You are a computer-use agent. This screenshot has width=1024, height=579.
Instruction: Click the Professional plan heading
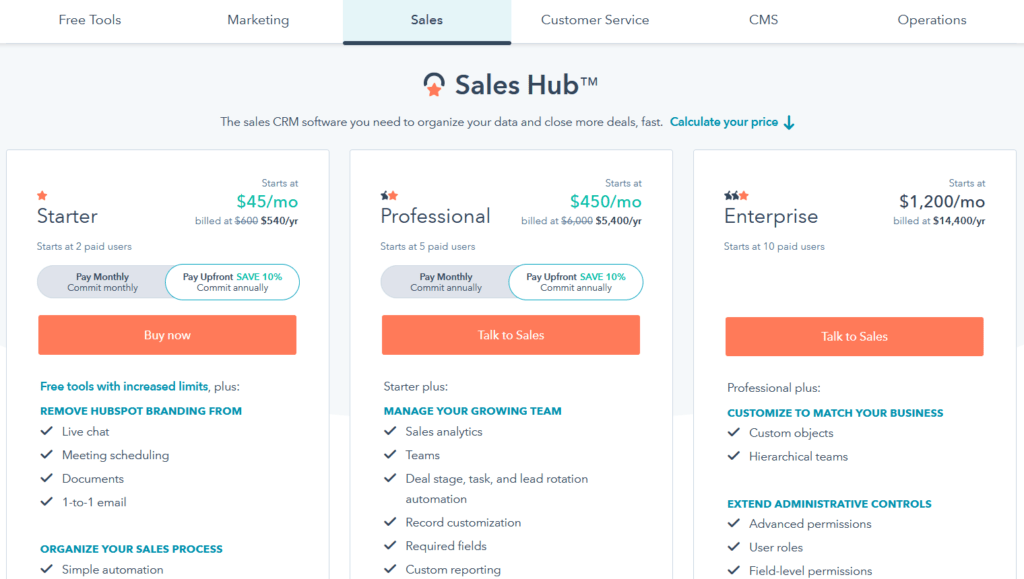click(436, 216)
